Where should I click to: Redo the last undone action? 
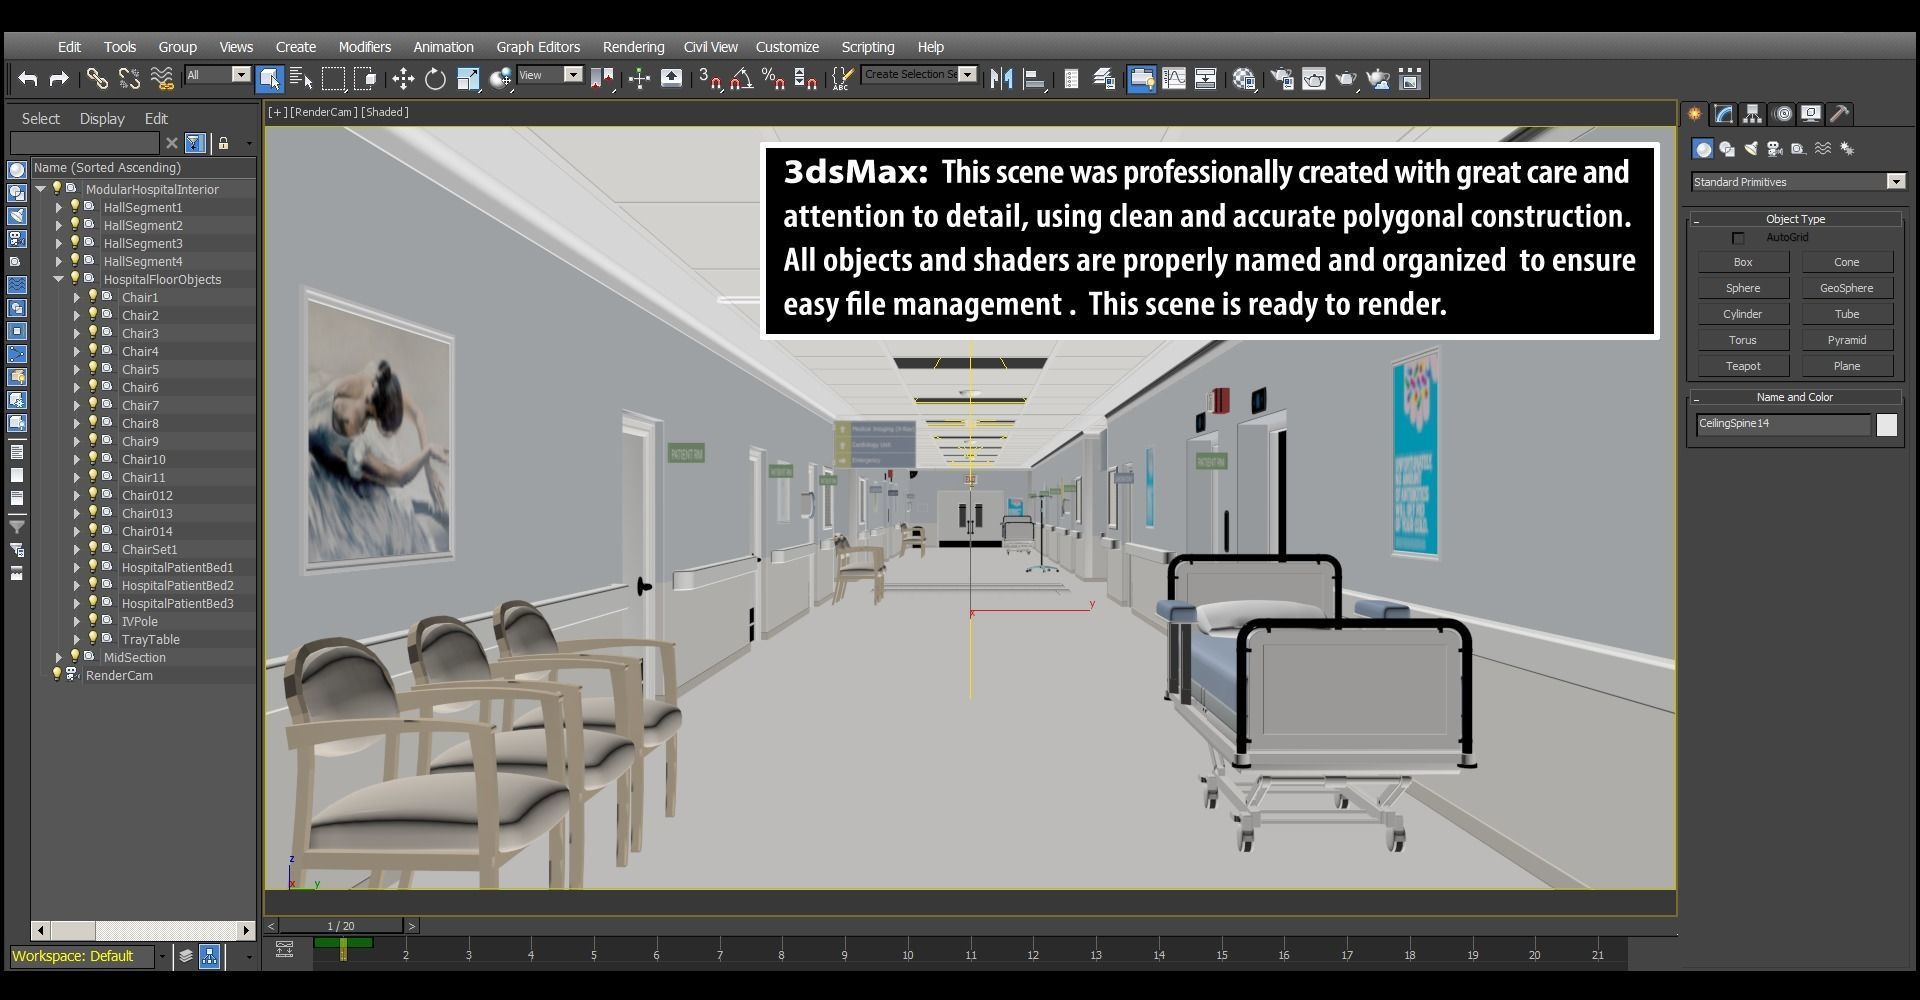(59, 78)
